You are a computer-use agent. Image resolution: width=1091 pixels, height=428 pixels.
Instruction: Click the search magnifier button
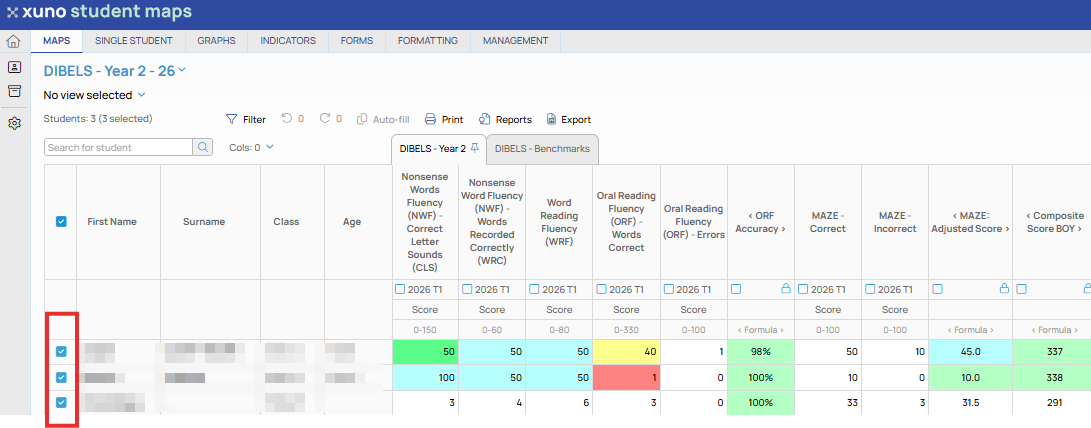point(202,147)
